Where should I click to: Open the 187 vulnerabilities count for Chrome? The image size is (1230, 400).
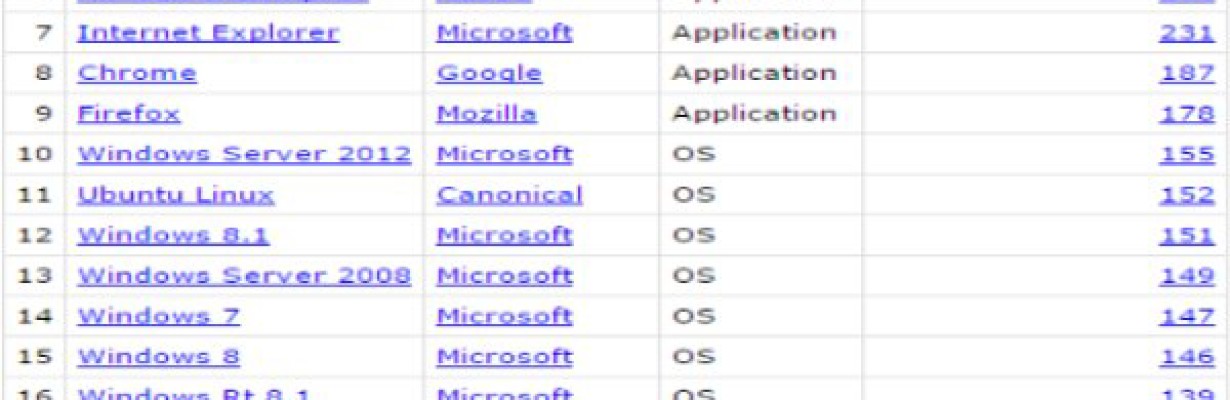(1187, 73)
